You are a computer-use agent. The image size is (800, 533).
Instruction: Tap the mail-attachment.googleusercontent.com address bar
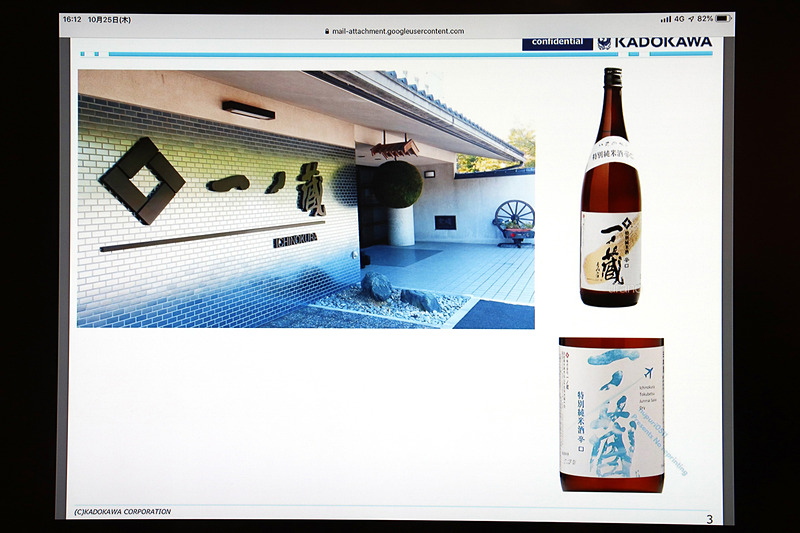(394, 31)
